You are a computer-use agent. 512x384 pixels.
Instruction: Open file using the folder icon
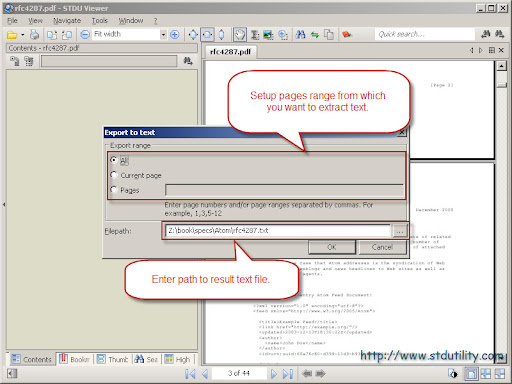tap(12, 34)
